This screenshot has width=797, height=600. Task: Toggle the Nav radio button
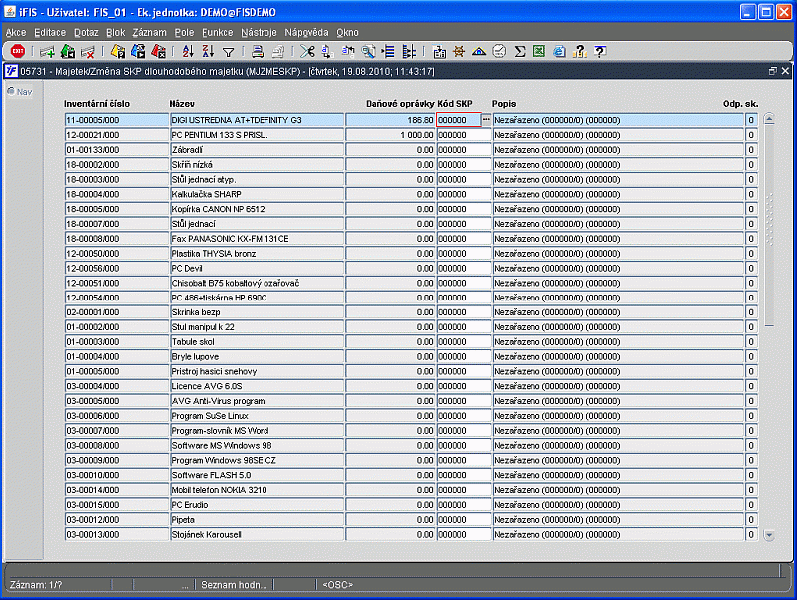(11, 92)
